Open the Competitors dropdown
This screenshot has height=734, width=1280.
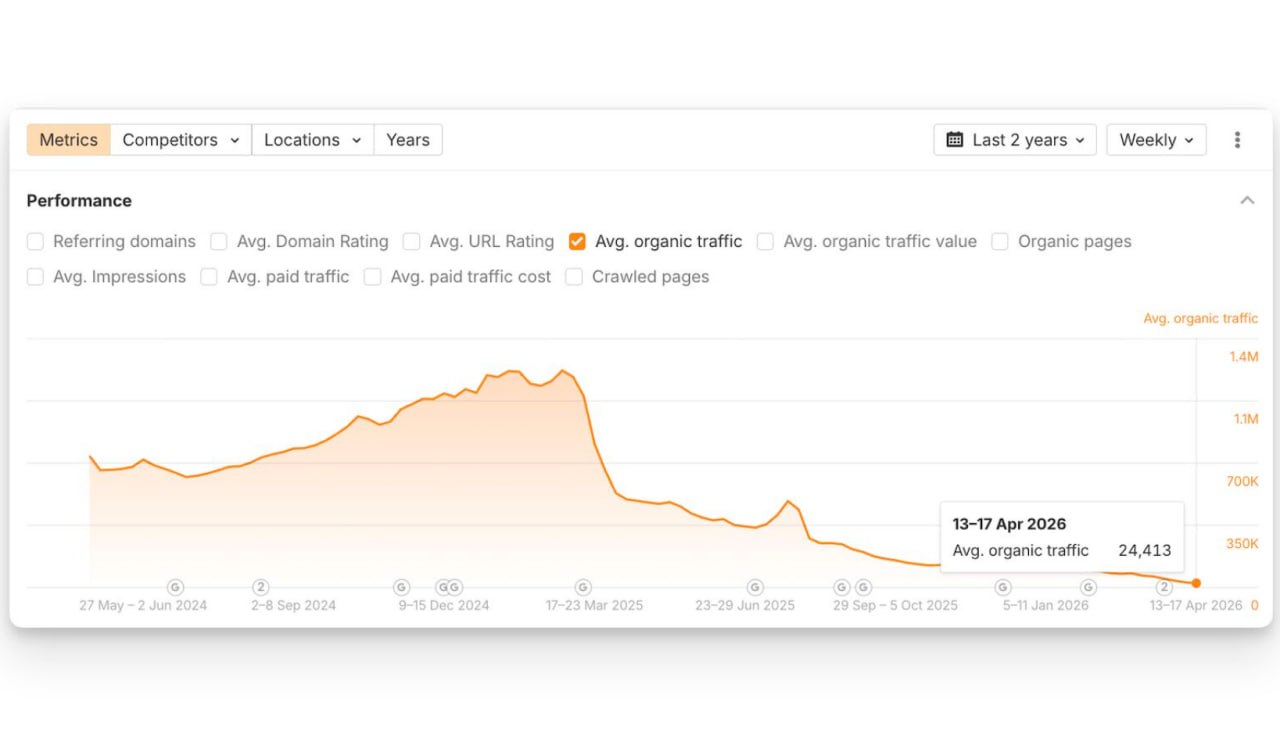181,140
